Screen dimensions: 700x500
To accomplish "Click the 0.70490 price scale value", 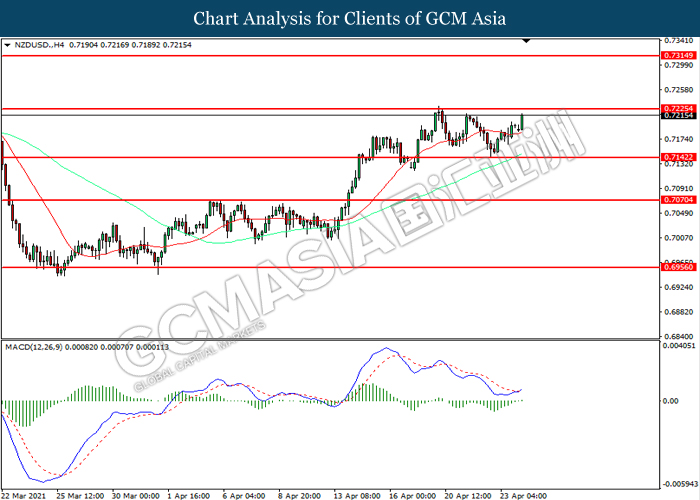I will [679, 213].
